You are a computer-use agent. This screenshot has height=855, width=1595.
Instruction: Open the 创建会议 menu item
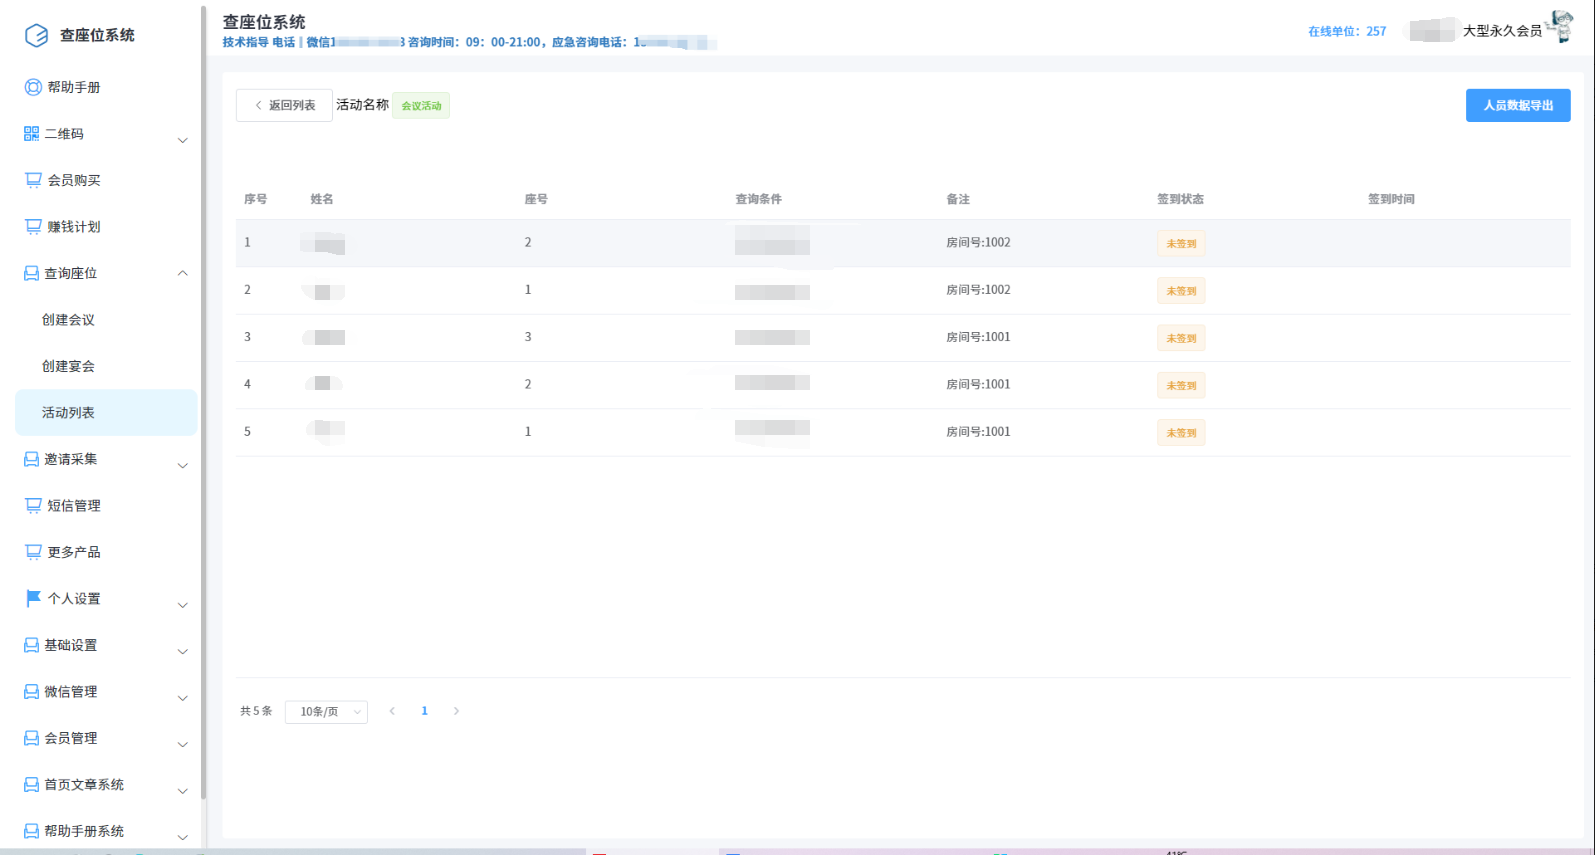click(68, 320)
